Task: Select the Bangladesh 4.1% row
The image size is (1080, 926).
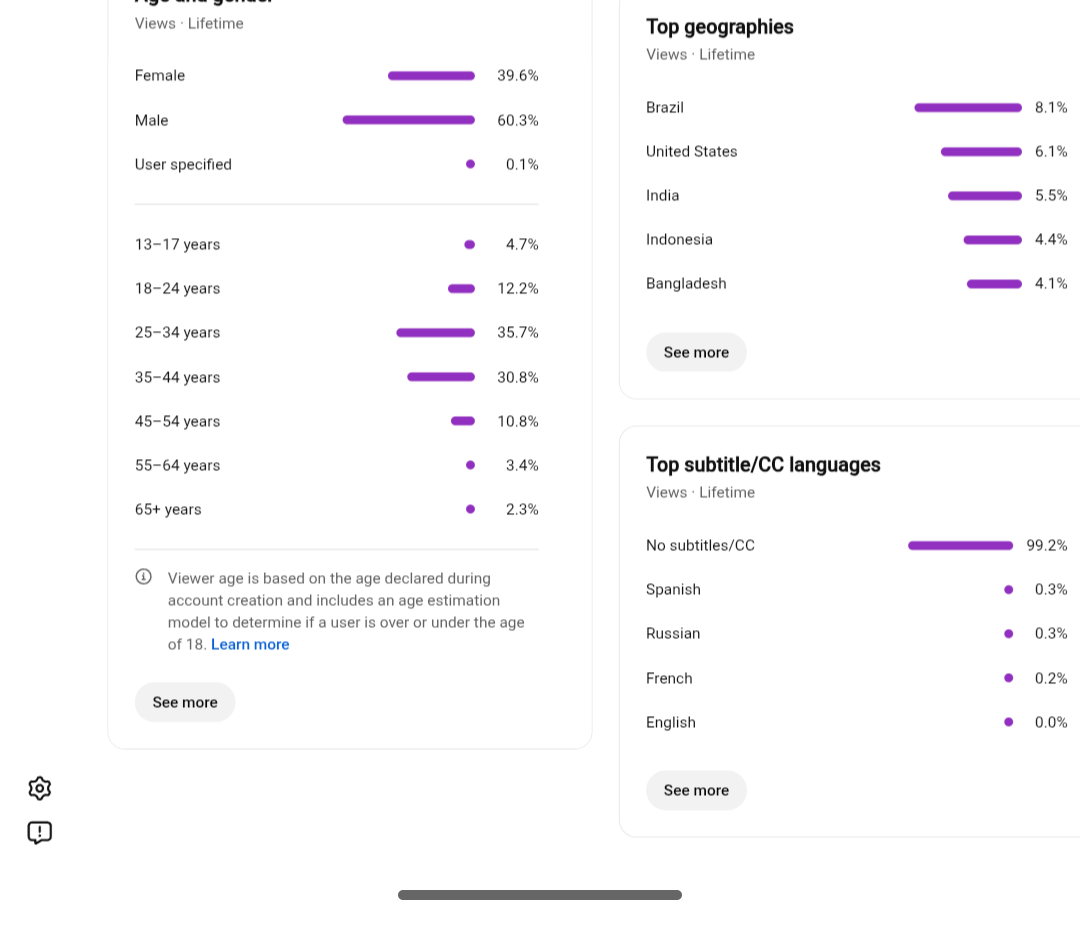Action: (856, 284)
